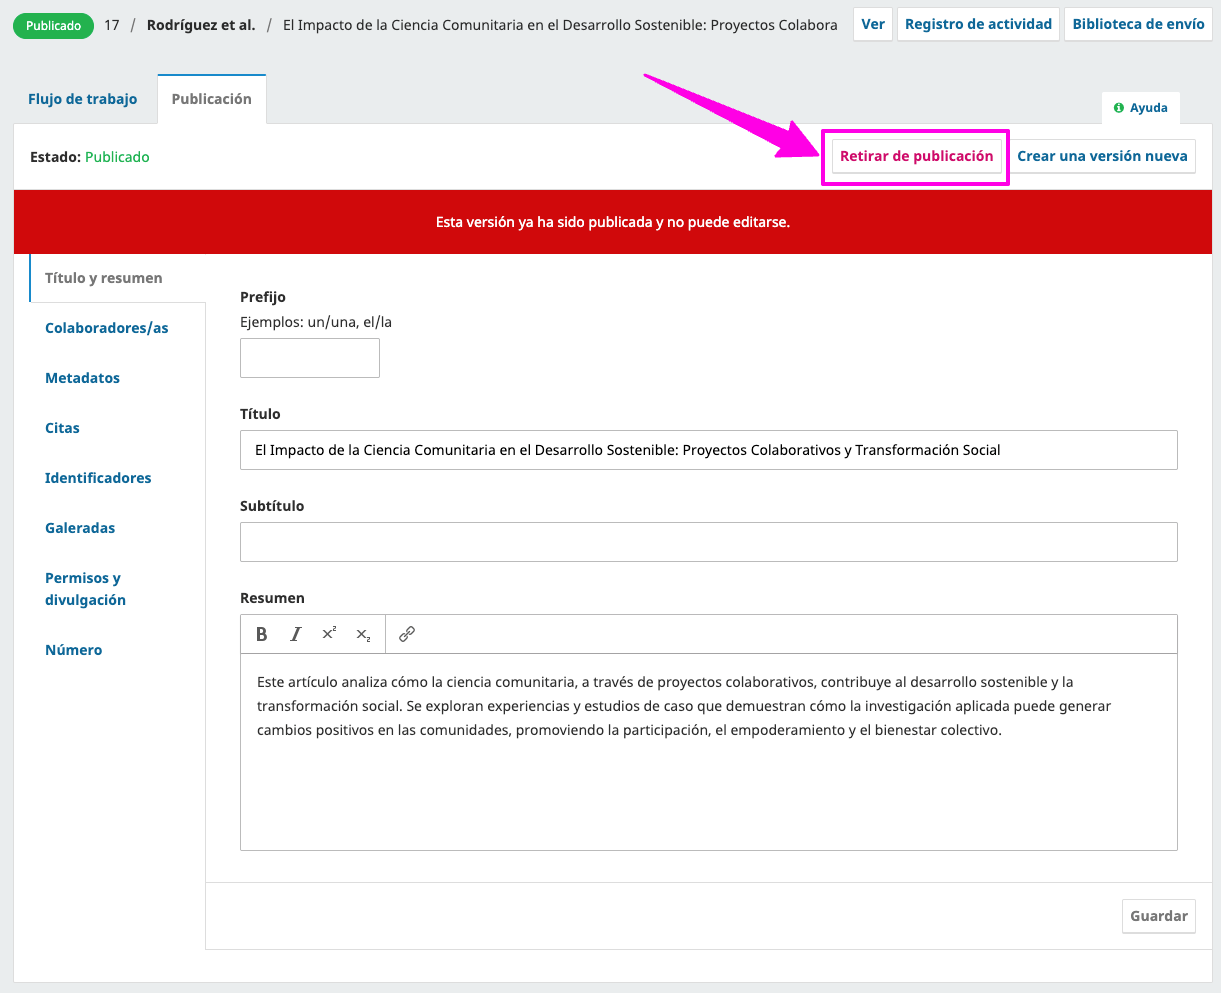Create a new version of the publication
1221x993 pixels.
click(1102, 156)
